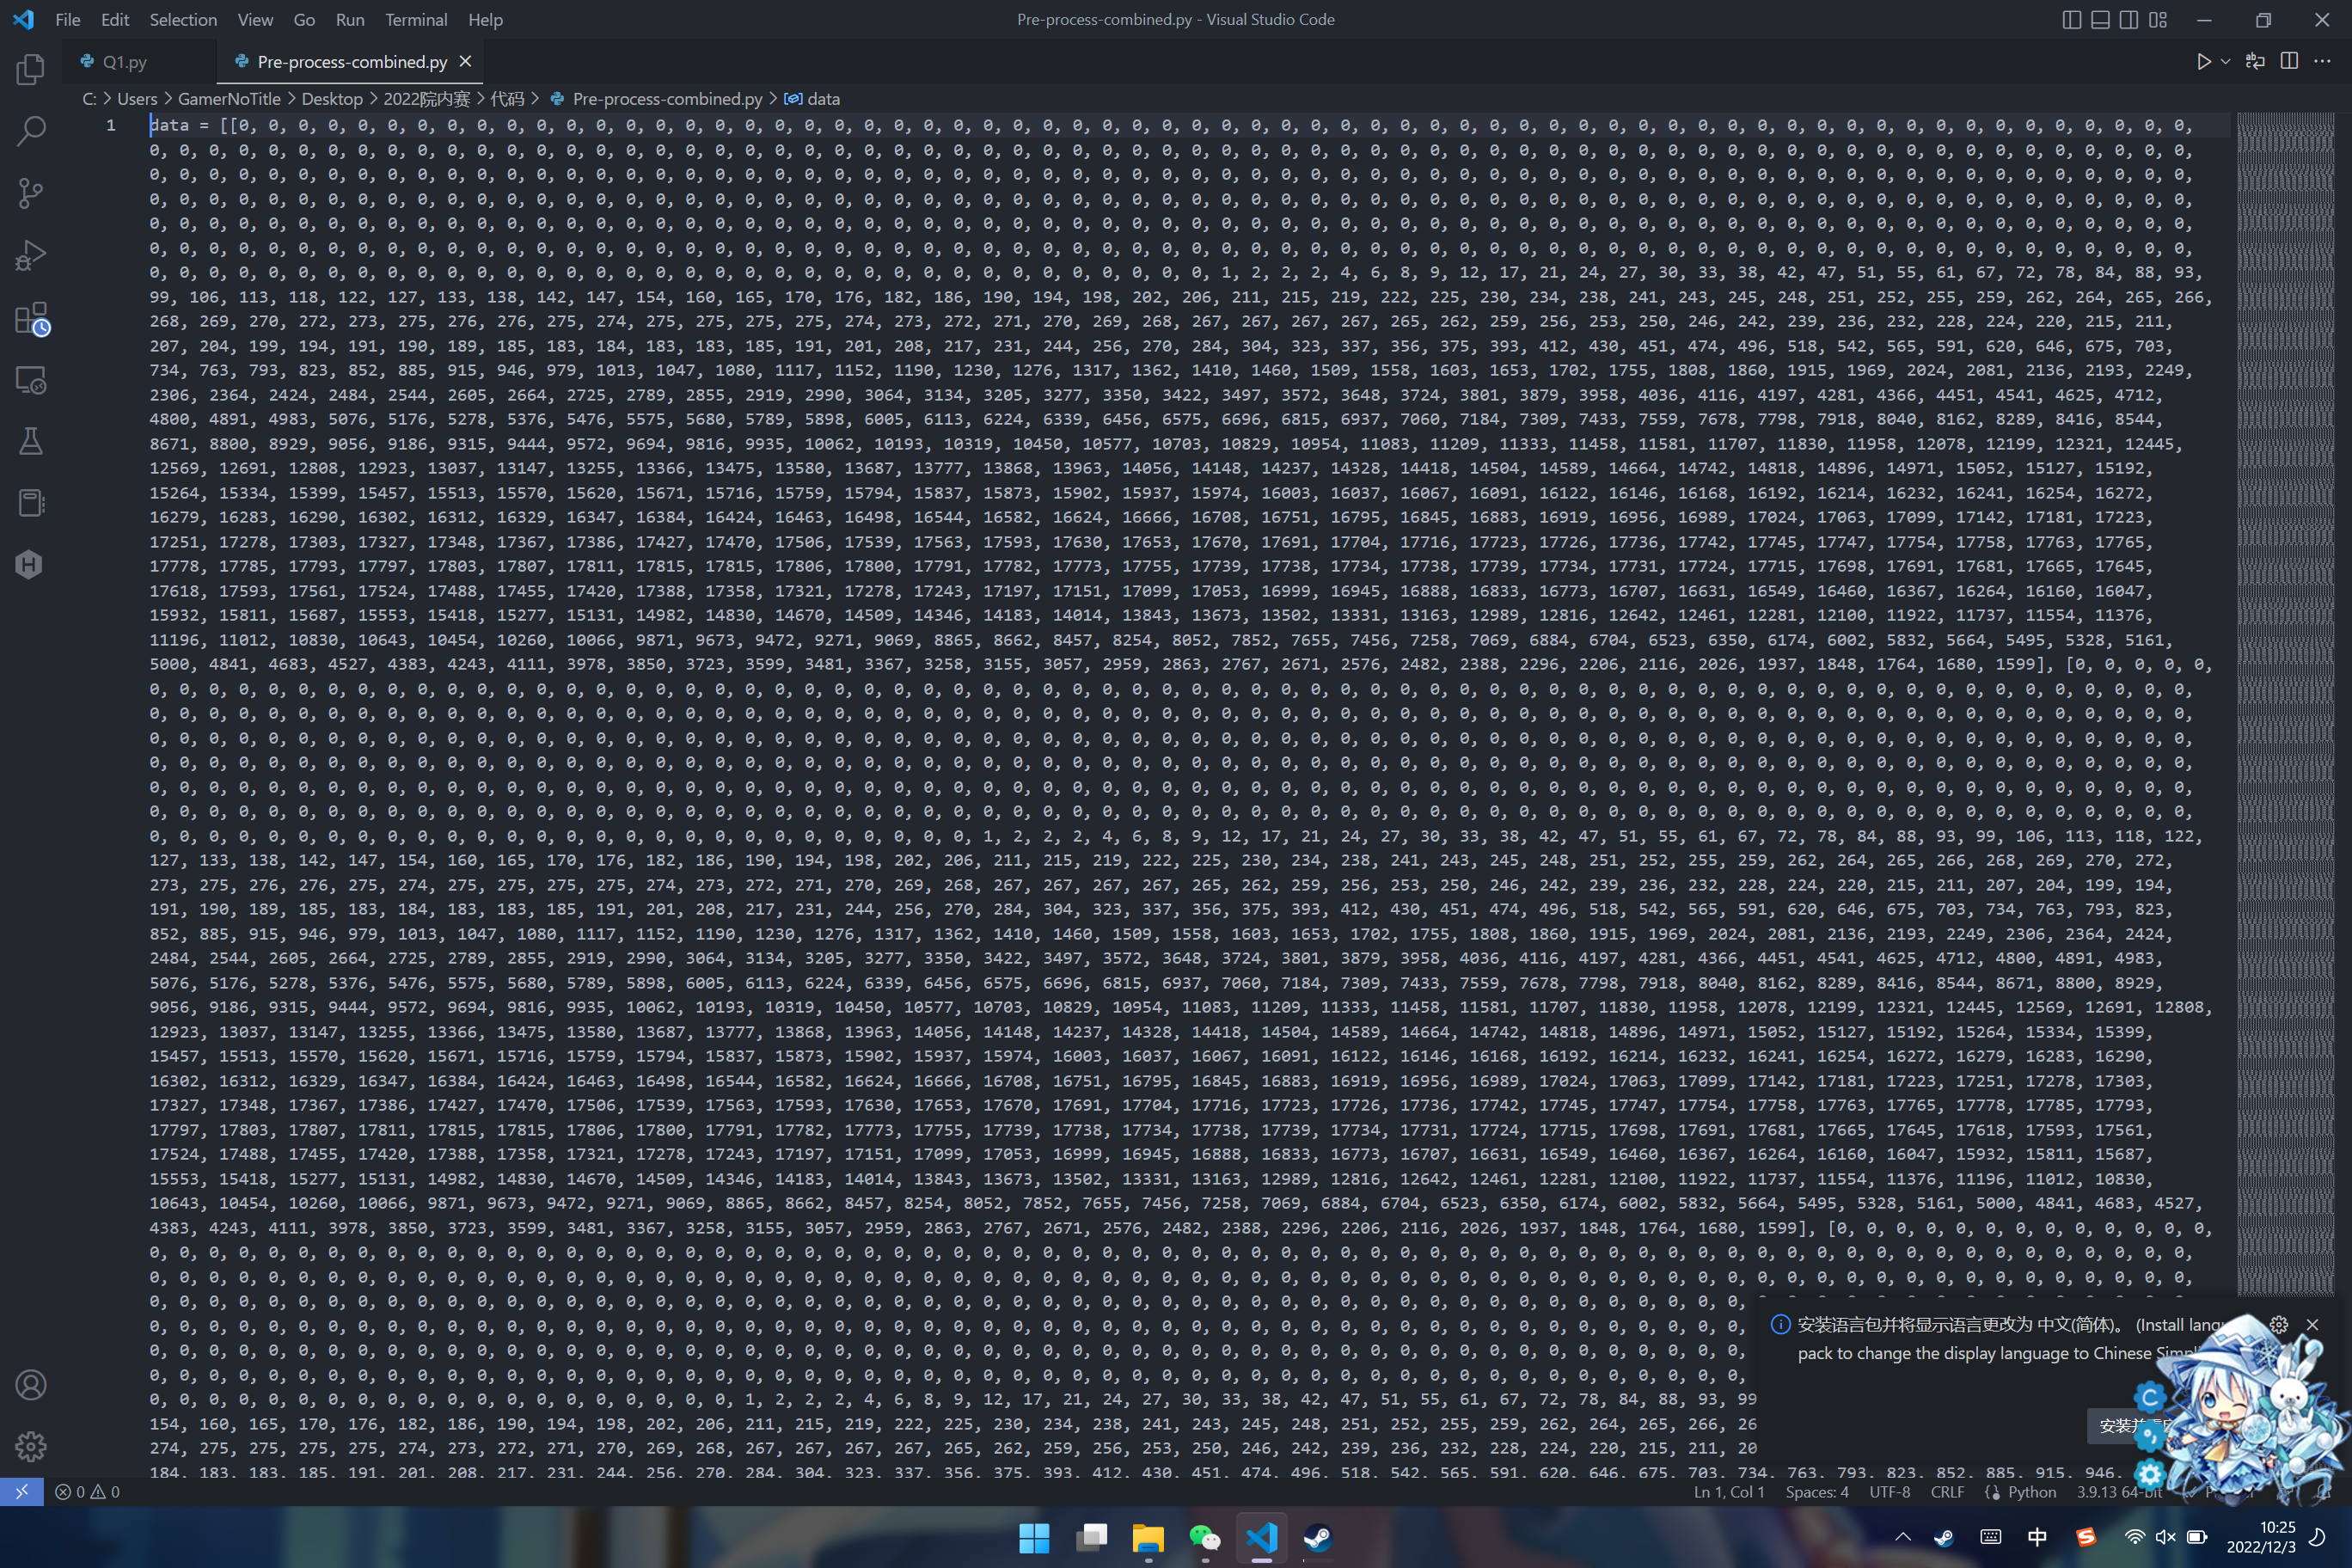The width and height of the screenshot is (2352, 1568).
Task: Toggle the primary side bar layout
Action: (2071, 20)
